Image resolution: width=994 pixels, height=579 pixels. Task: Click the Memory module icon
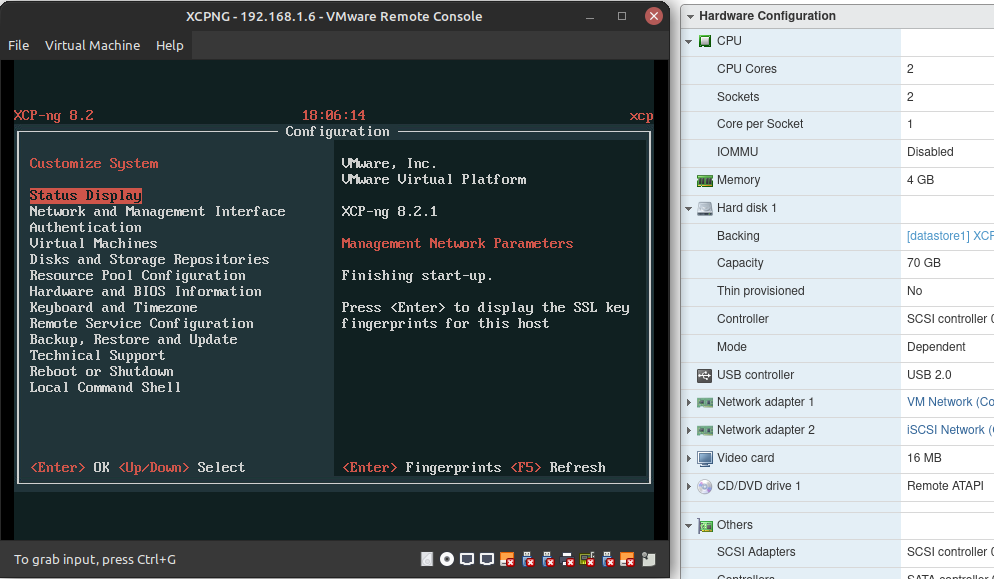[705, 181]
